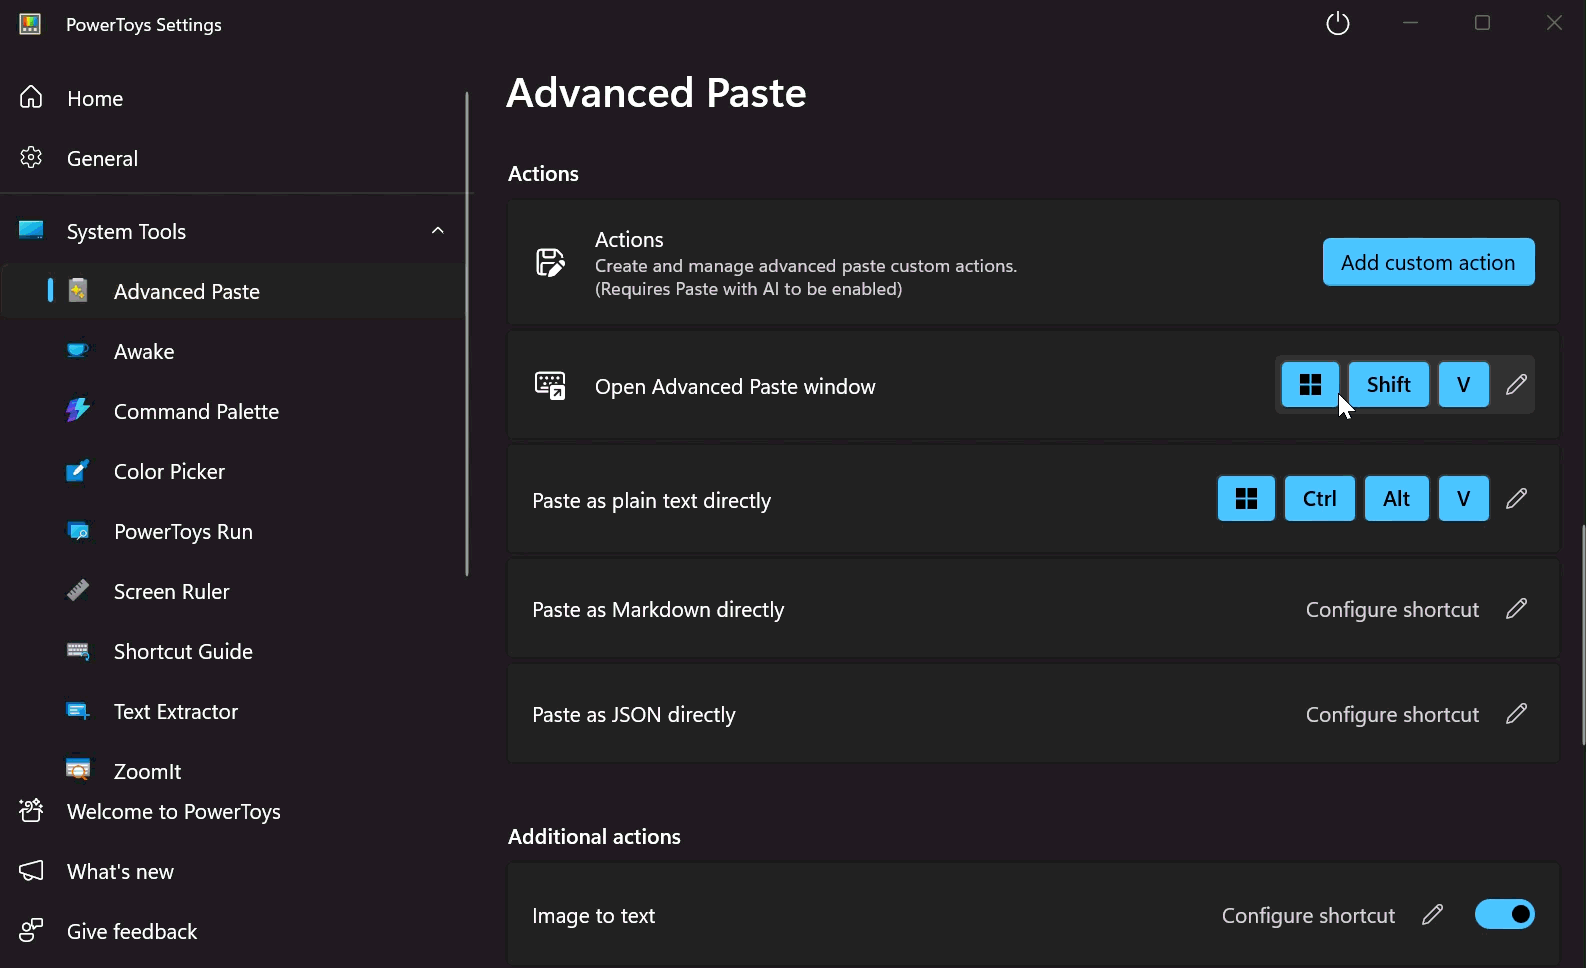Select Awake in the sidebar
This screenshot has height=968, width=1586.
232,351
